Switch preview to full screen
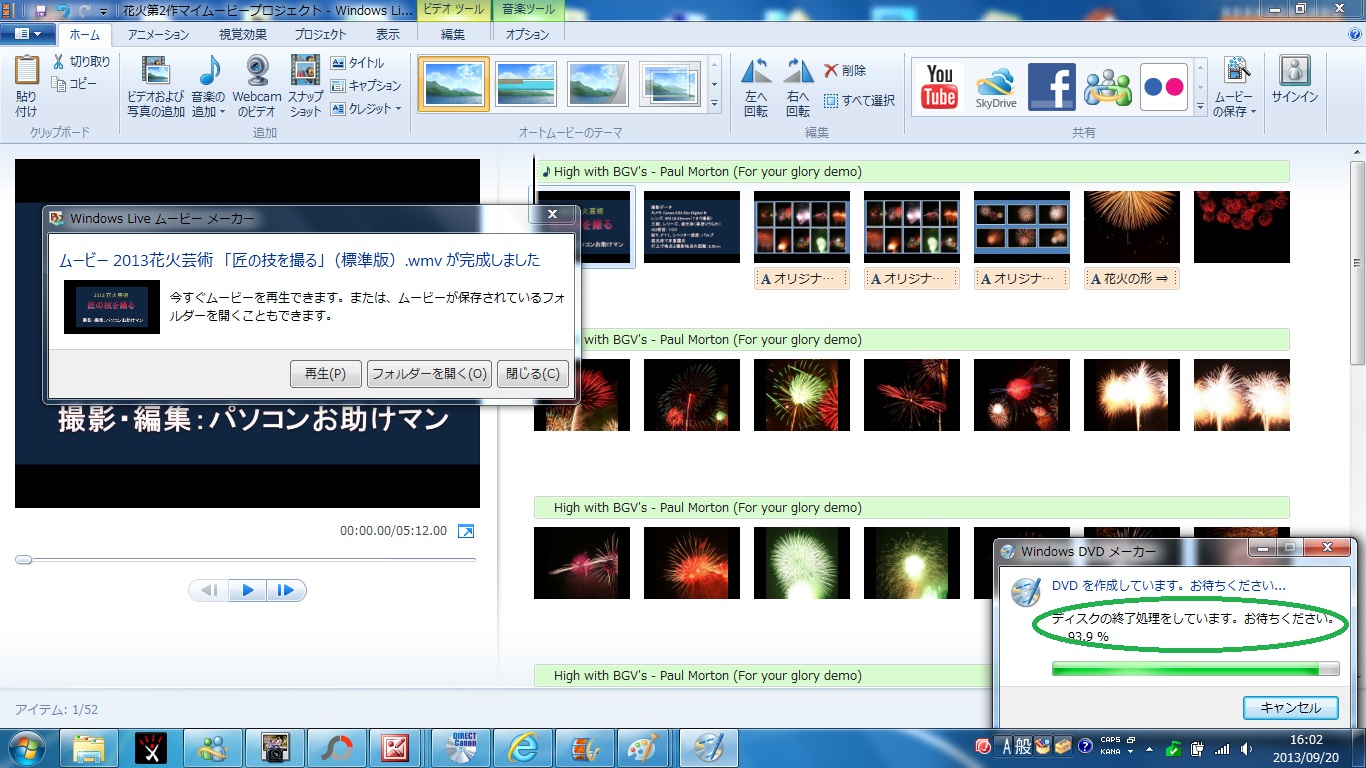Screen dimensions: 1366x768 click(x=466, y=531)
